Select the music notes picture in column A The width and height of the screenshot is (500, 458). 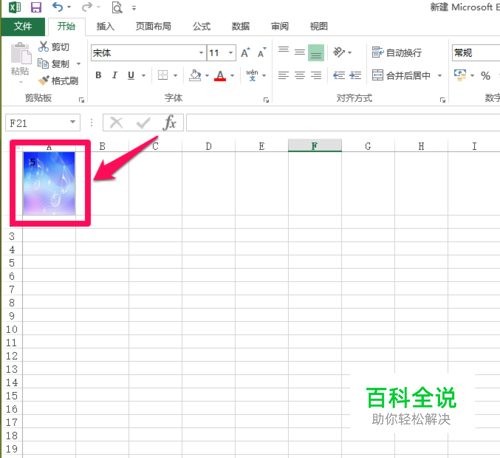pyautogui.click(x=49, y=183)
